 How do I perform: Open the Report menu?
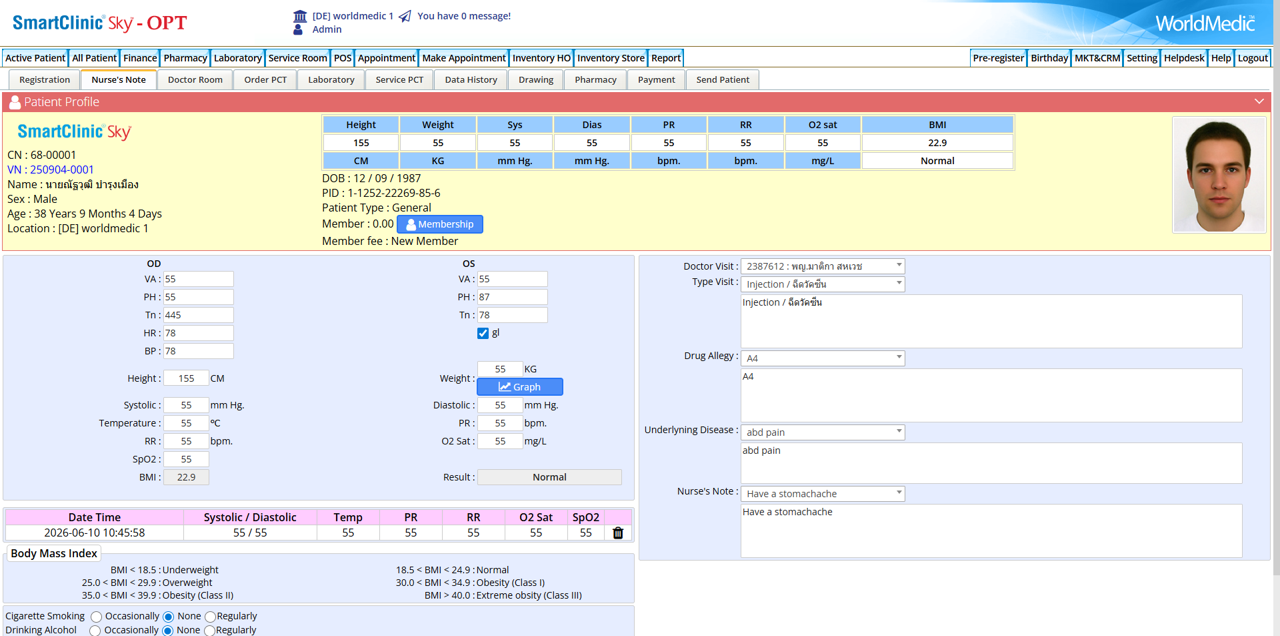coord(666,58)
